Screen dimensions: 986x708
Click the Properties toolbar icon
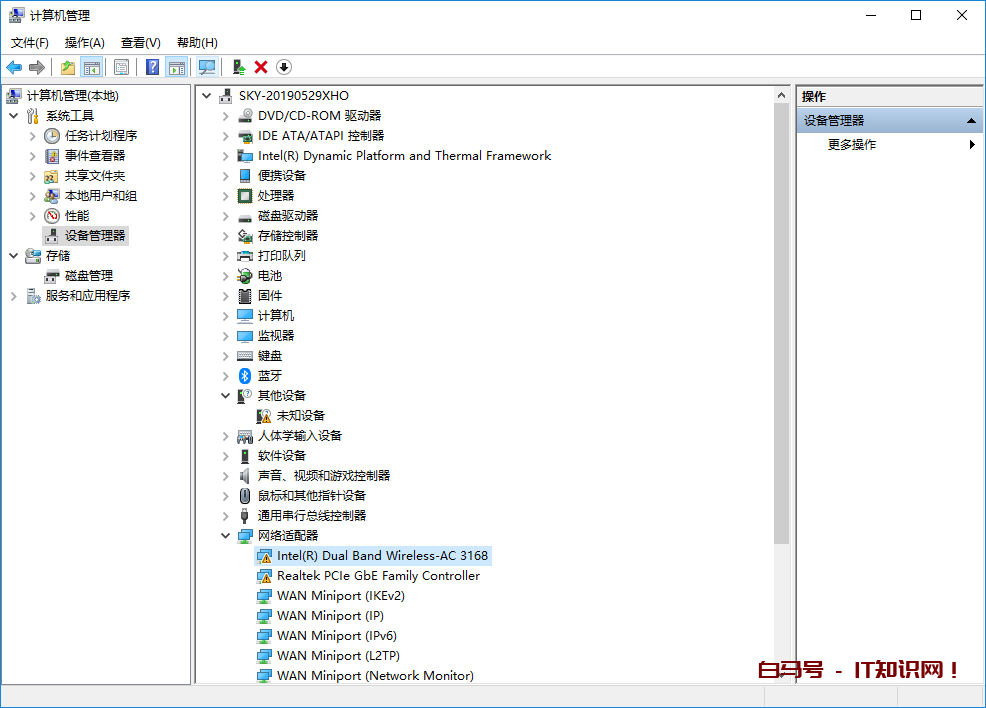point(121,67)
